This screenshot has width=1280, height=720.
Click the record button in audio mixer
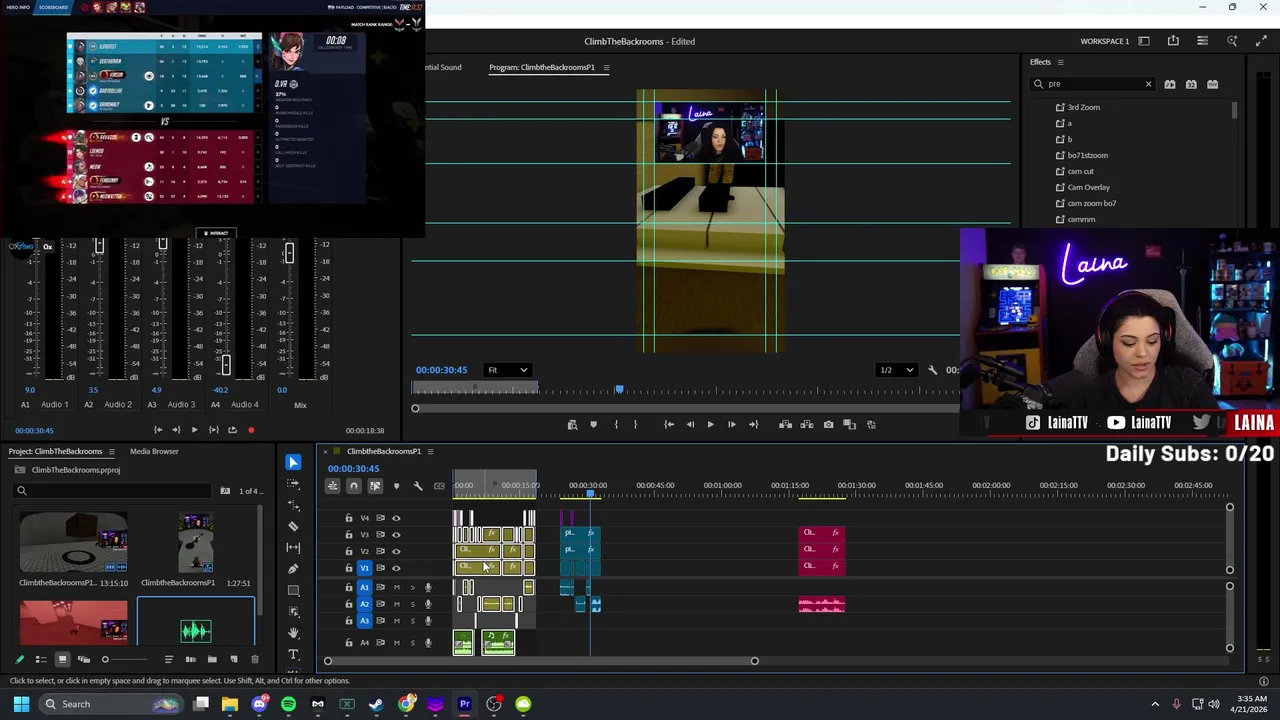point(251,431)
